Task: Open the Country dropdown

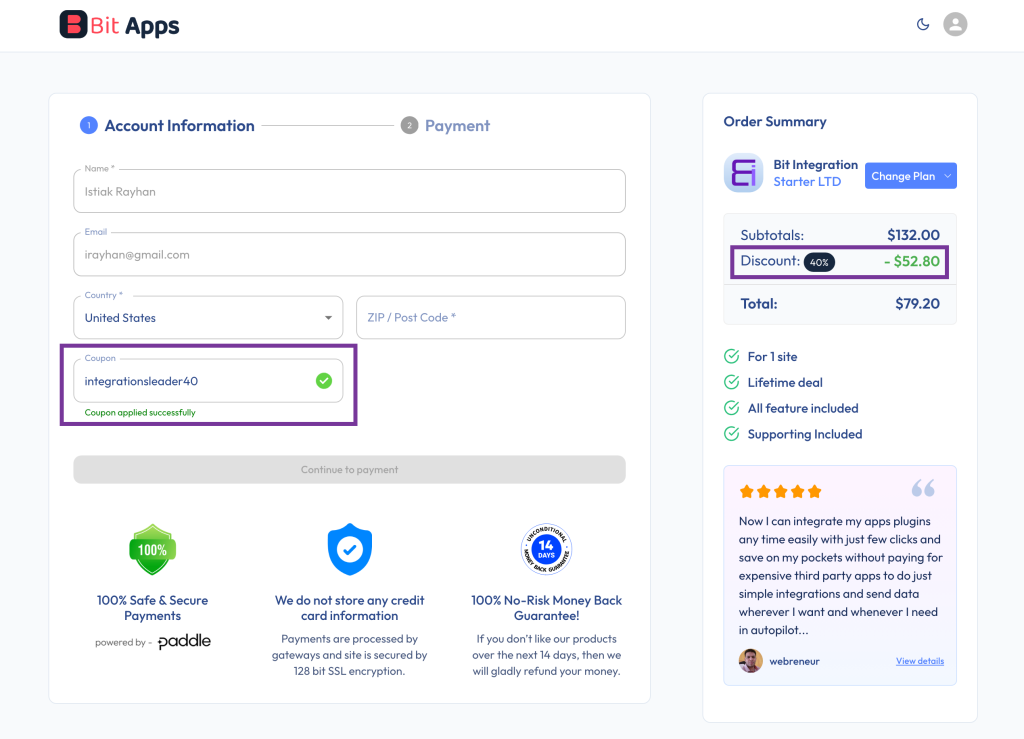Action: tap(208, 318)
